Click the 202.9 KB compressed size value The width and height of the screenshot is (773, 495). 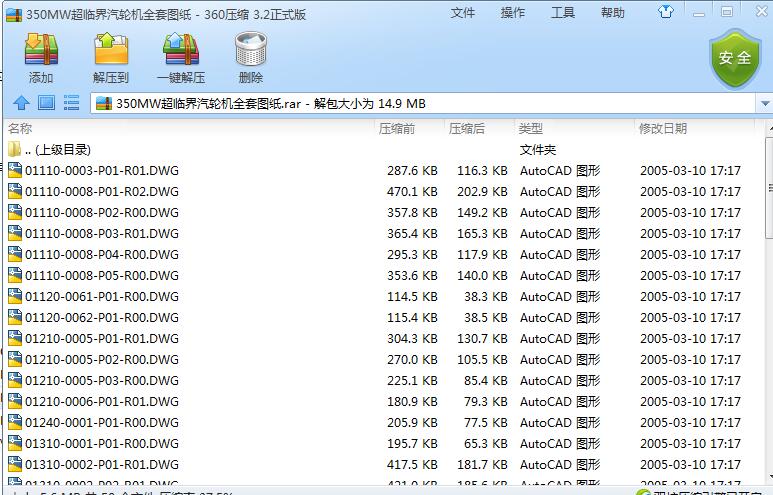click(482, 191)
